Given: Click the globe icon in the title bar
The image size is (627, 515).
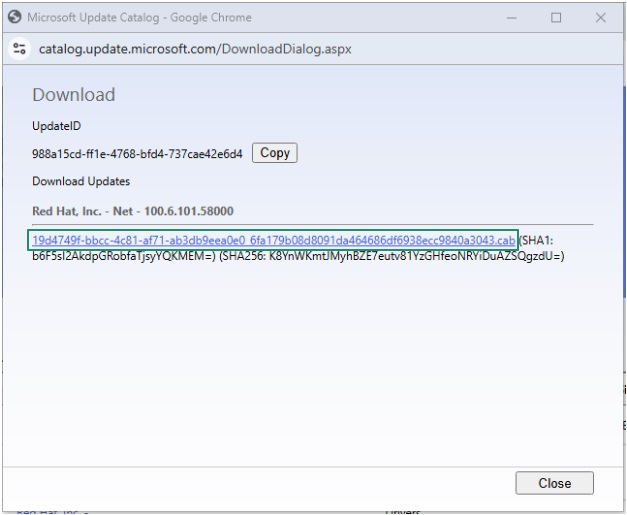Looking at the screenshot, I should click(14, 17).
